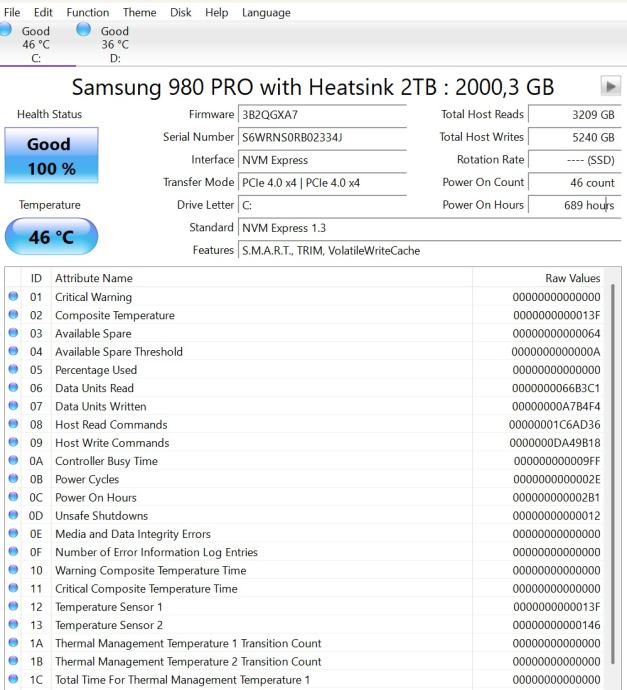Click the Rotation Rate value
This screenshot has height=690, width=627.
pyautogui.click(x=575, y=160)
